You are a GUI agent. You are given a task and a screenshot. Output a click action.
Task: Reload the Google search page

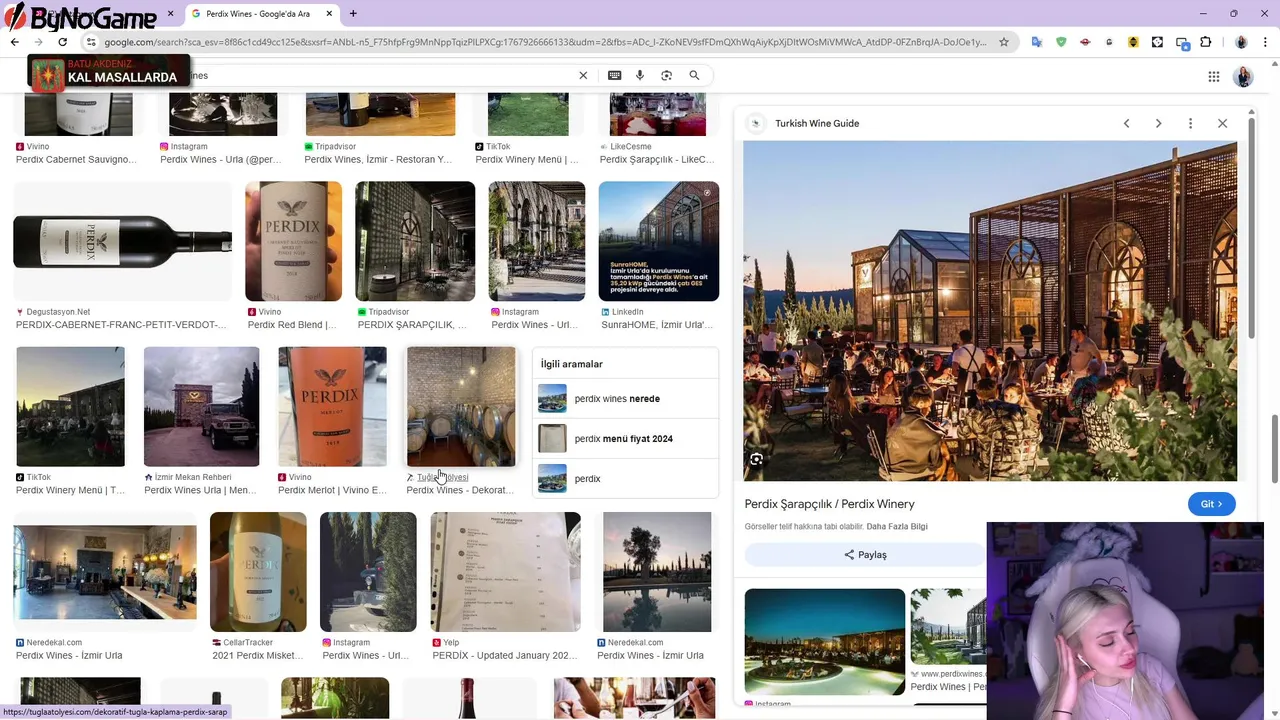coord(62,42)
